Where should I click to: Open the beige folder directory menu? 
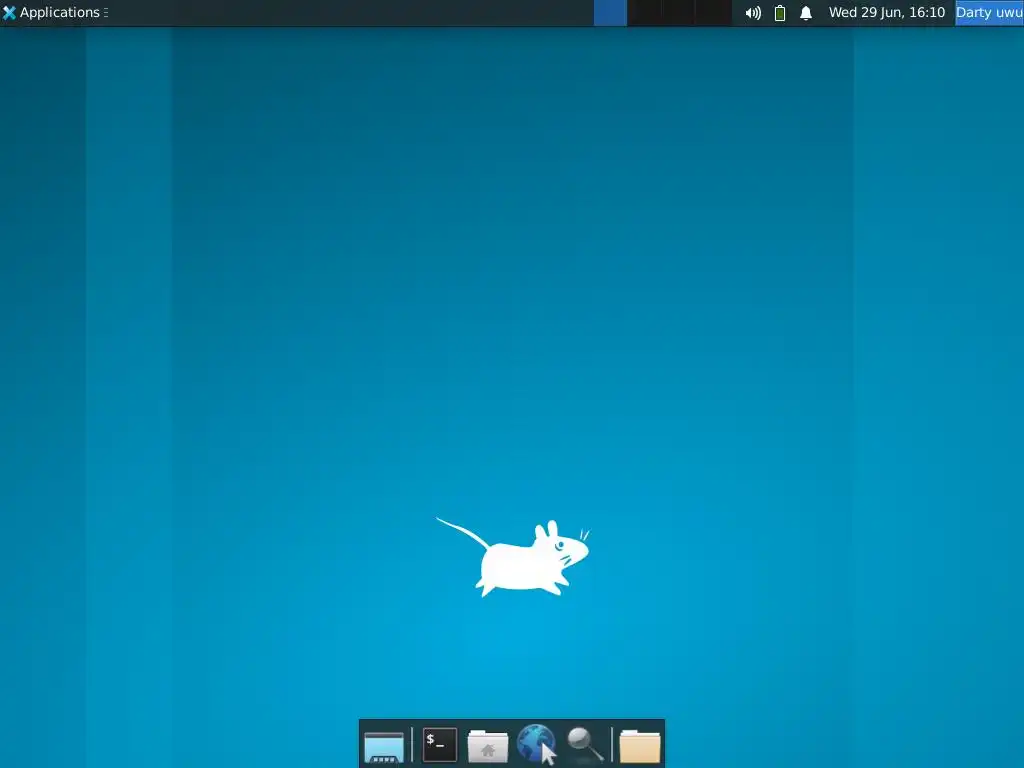640,746
